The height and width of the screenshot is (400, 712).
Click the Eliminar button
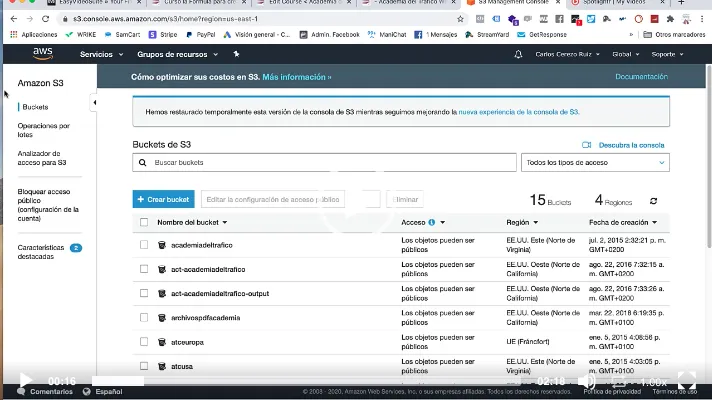coord(405,199)
